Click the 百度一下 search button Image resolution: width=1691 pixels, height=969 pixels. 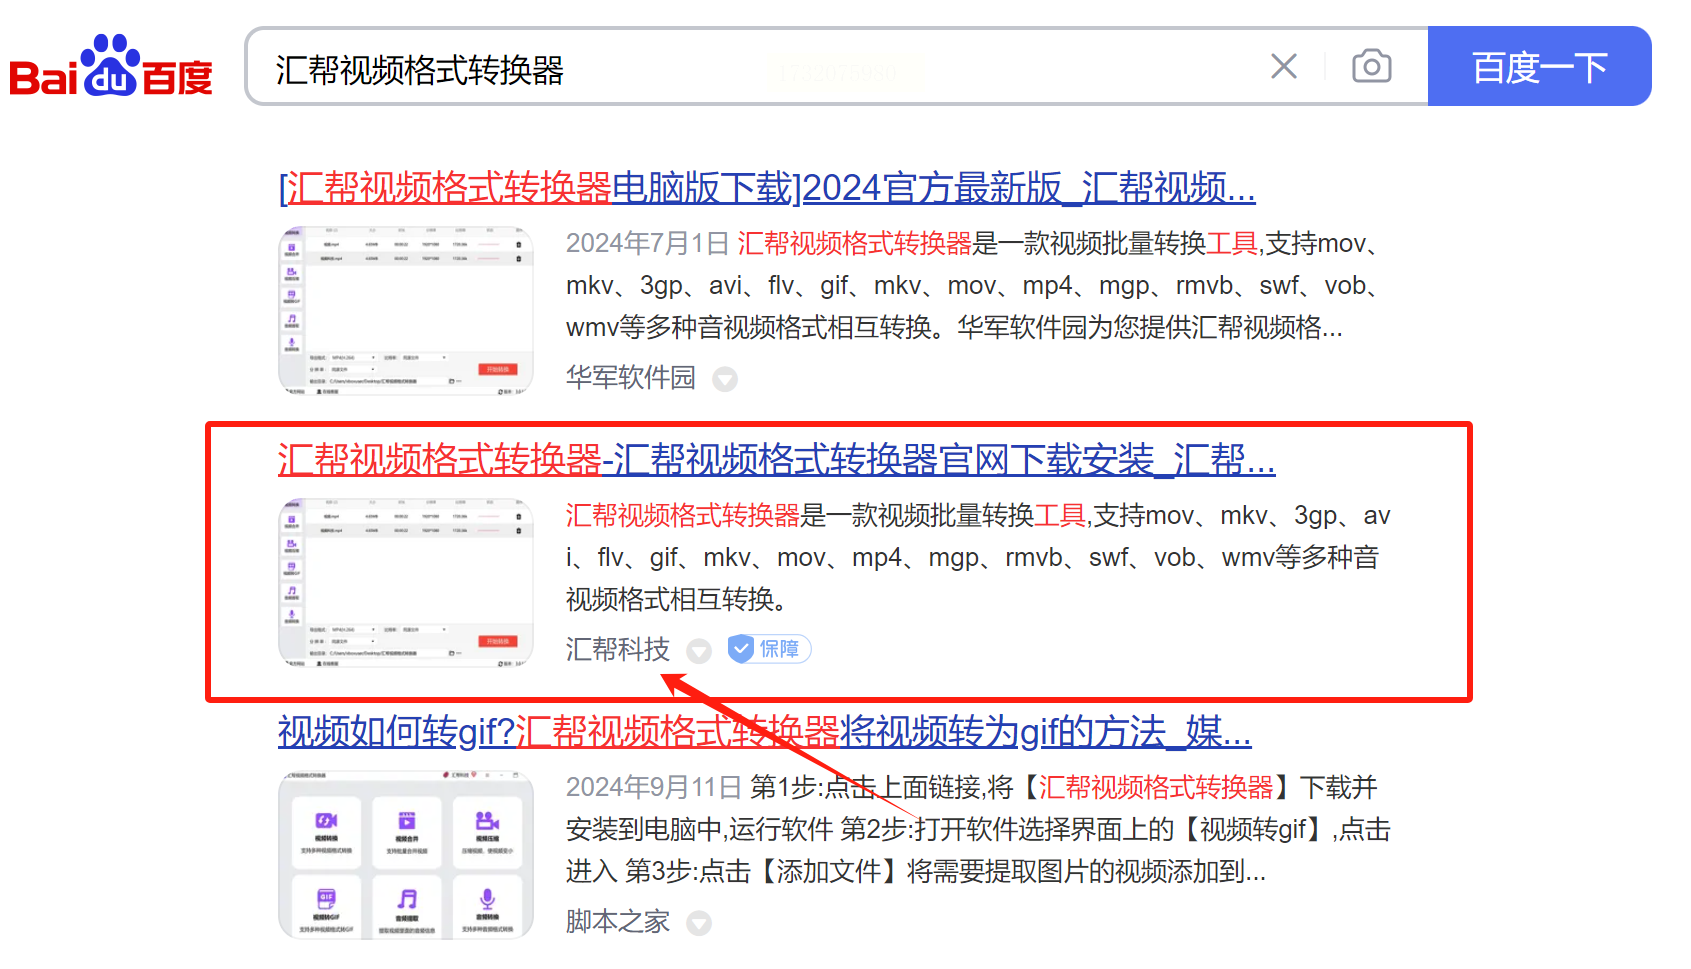(x=1539, y=67)
